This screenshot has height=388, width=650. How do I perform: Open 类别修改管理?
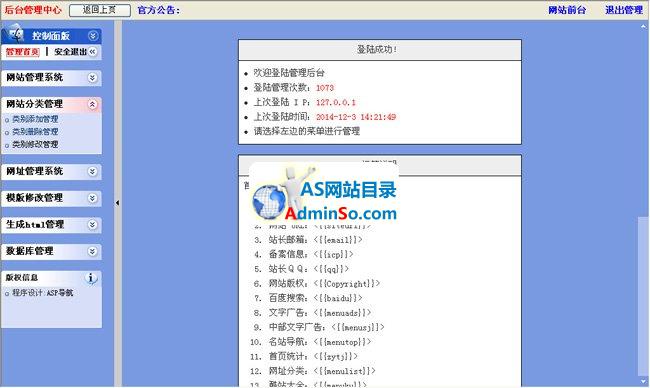(35, 145)
